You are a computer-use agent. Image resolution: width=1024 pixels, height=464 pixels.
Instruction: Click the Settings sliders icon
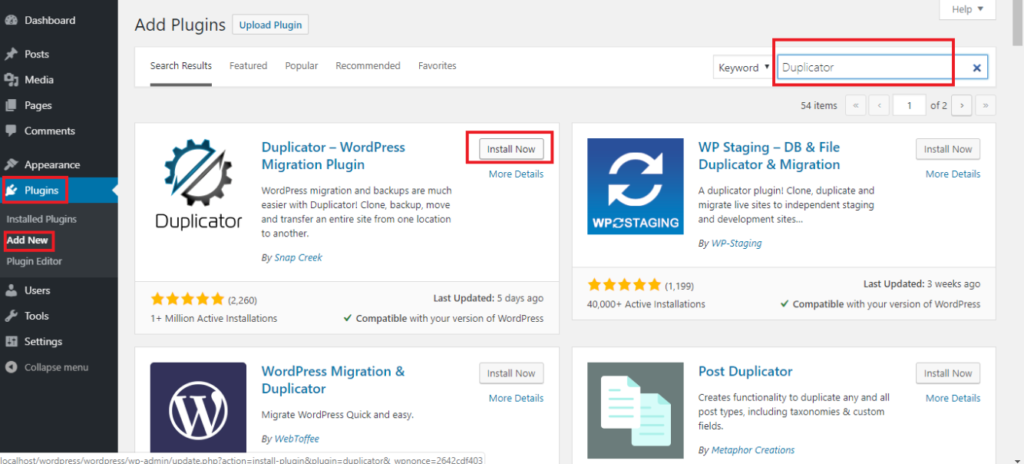point(10,341)
